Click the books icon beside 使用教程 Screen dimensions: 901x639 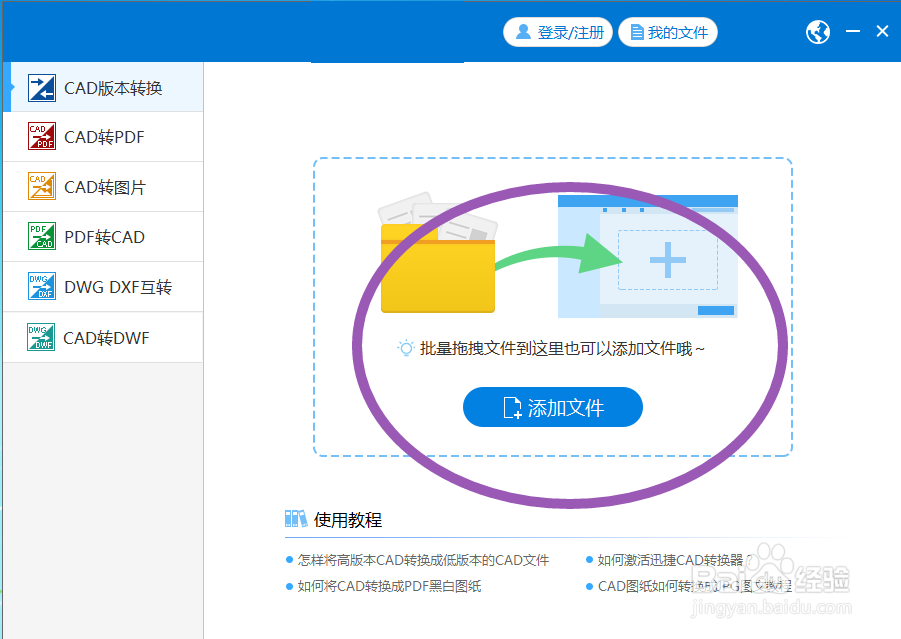pyautogui.click(x=295, y=519)
